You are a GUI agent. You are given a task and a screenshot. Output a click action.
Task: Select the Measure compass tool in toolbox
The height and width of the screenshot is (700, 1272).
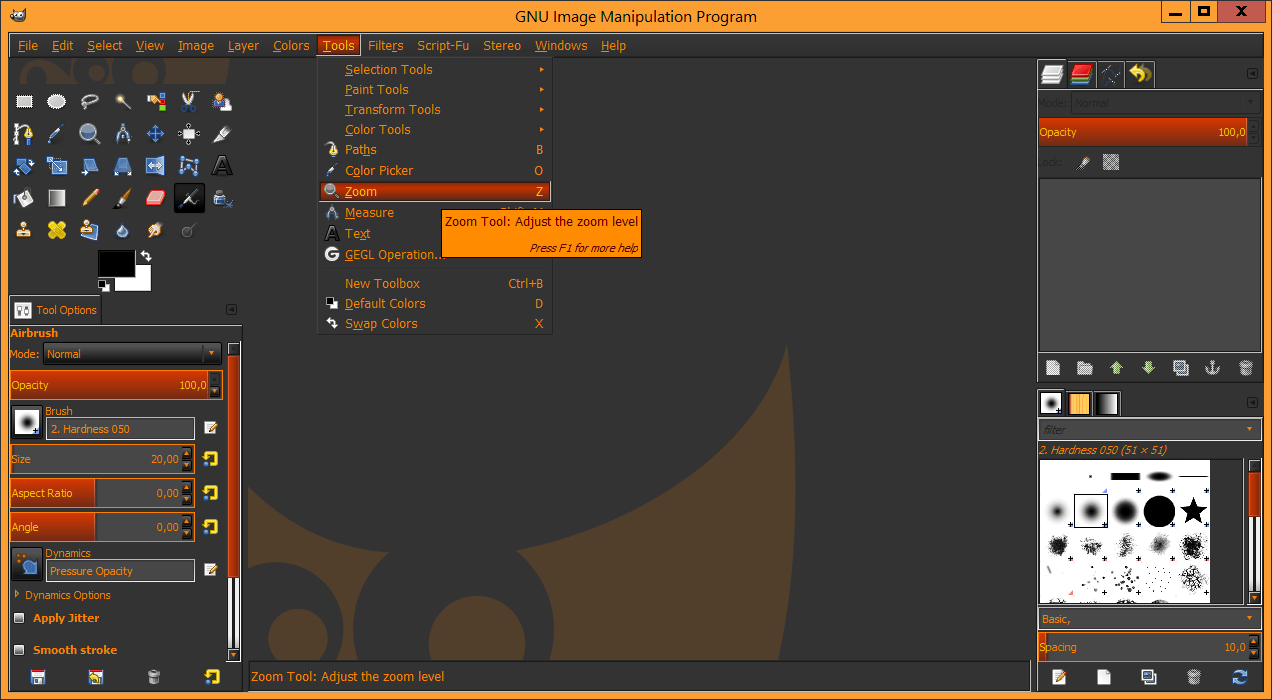[x=123, y=134]
